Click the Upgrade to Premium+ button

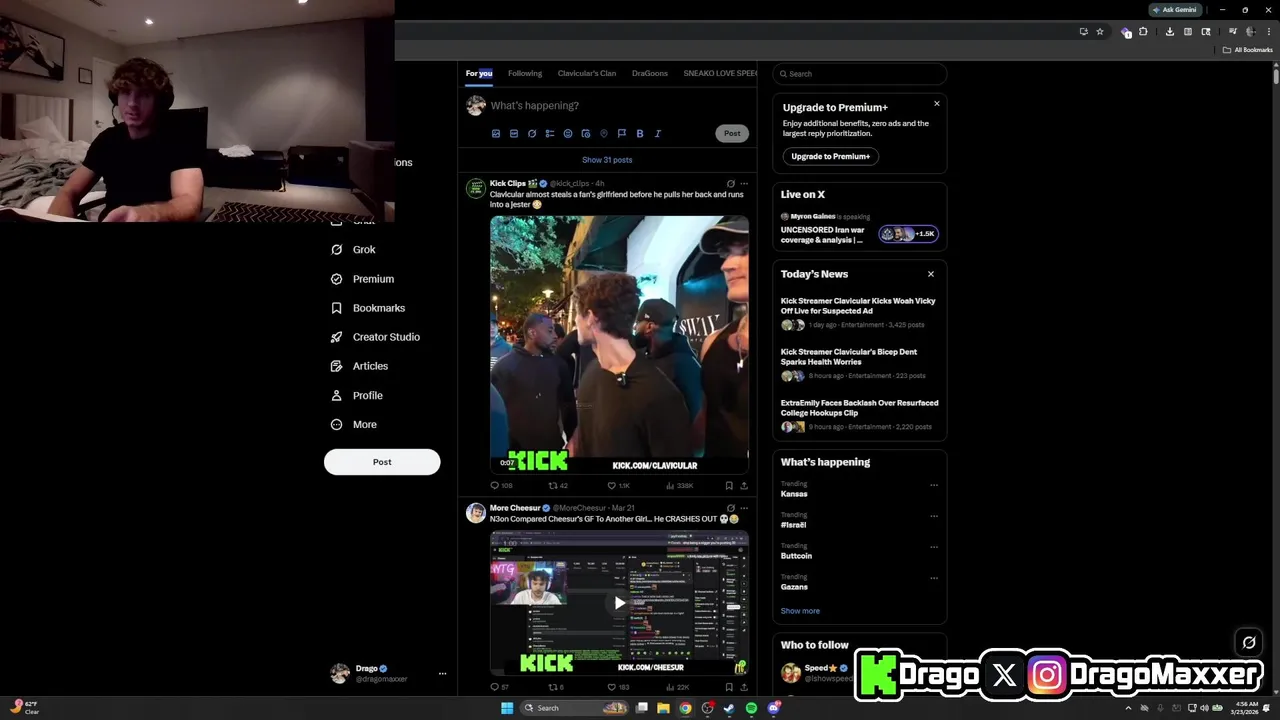[831, 156]
